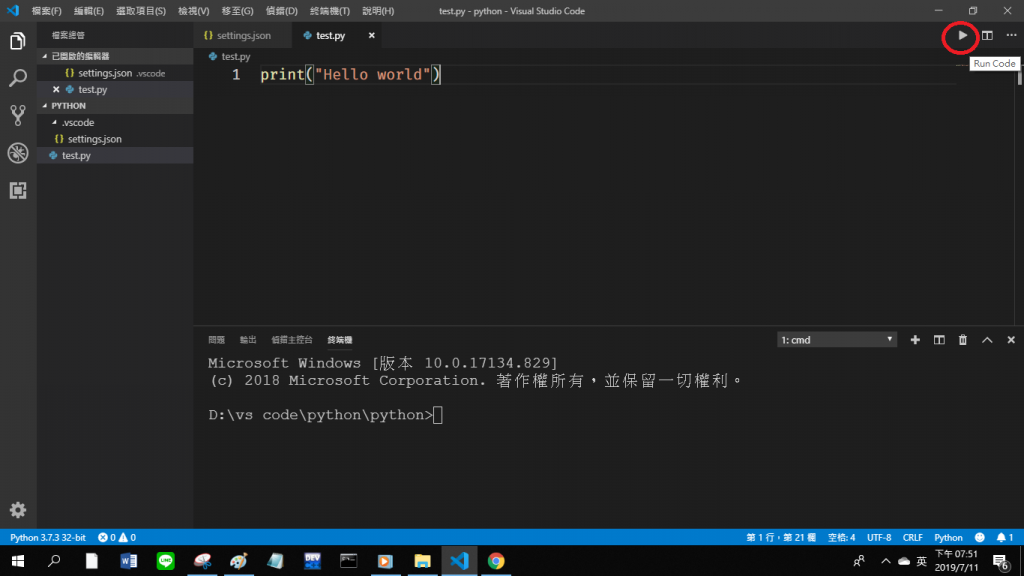
Task: Open the Debug view in activity bar
Action: pyautogui.click(x=18, y=153)
